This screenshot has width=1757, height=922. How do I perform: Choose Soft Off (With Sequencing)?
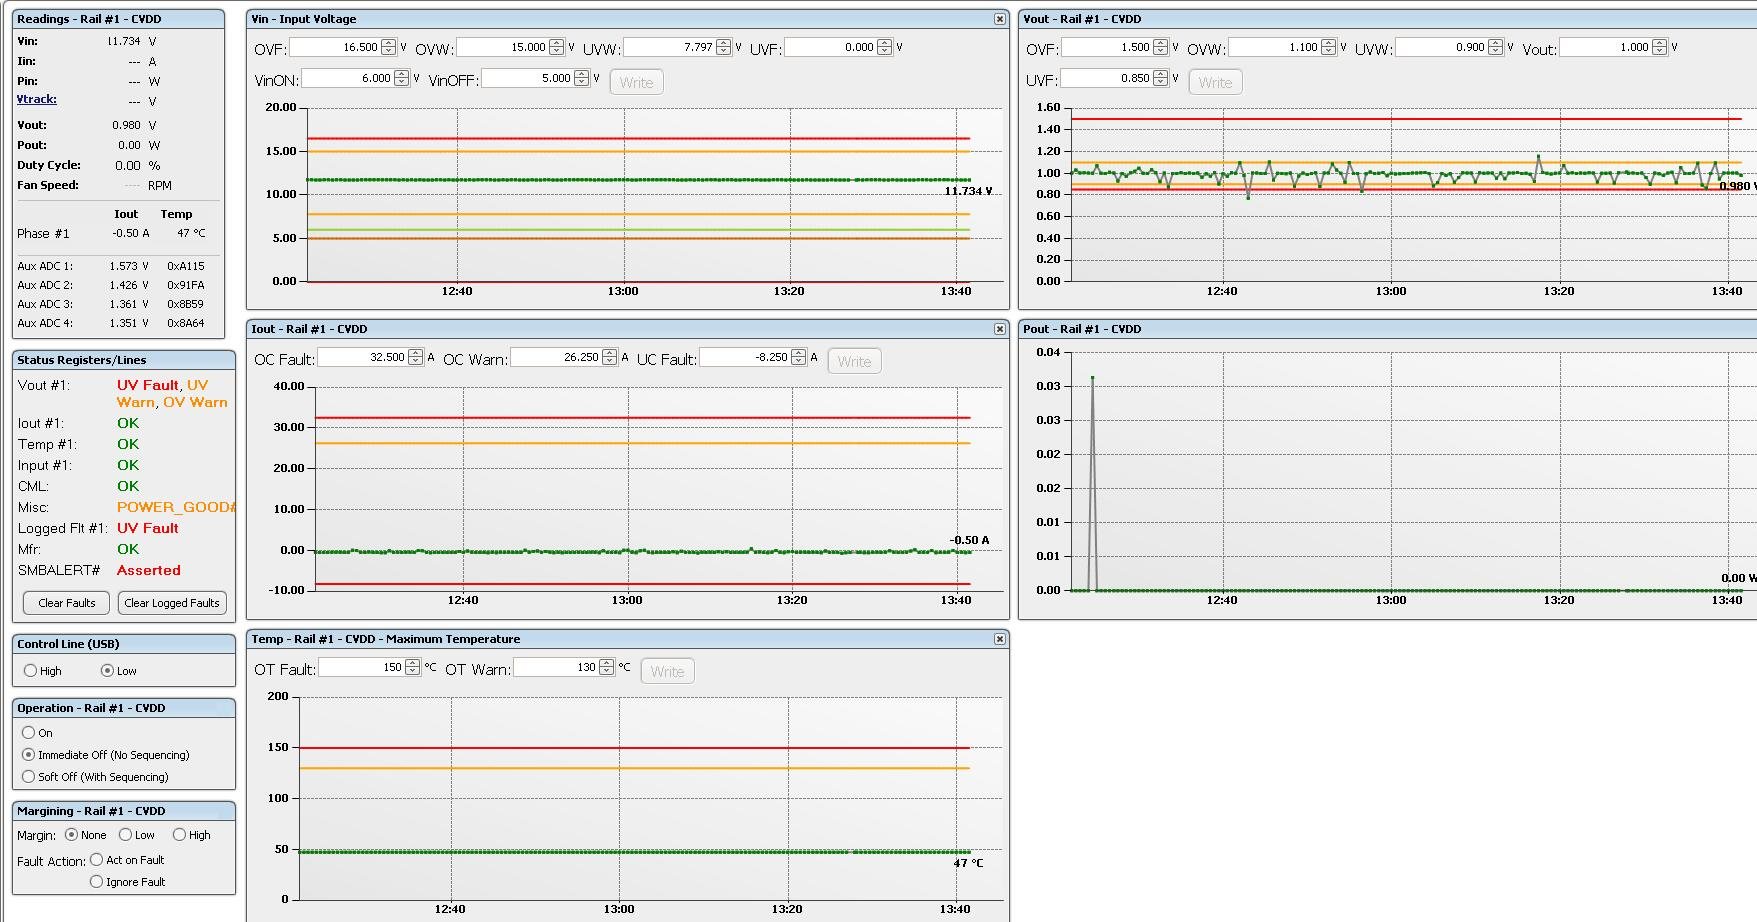coord(28,777)
